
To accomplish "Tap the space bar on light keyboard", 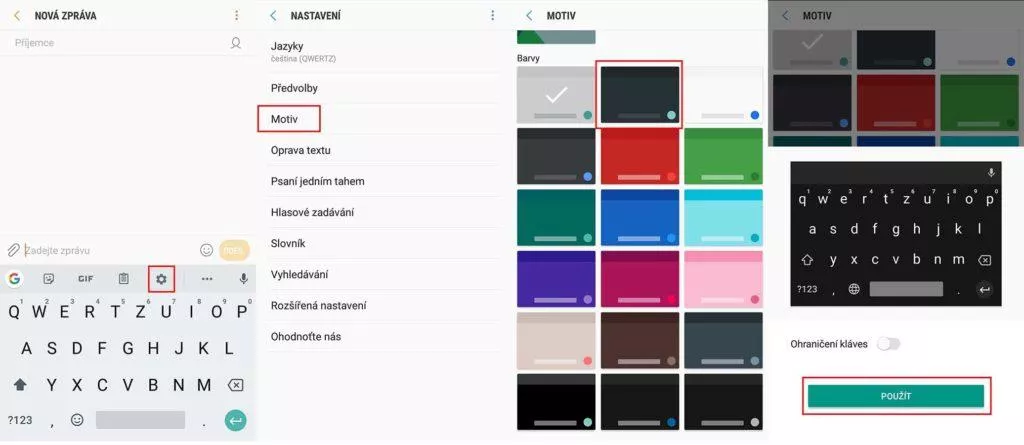I will tap(140, 420).
